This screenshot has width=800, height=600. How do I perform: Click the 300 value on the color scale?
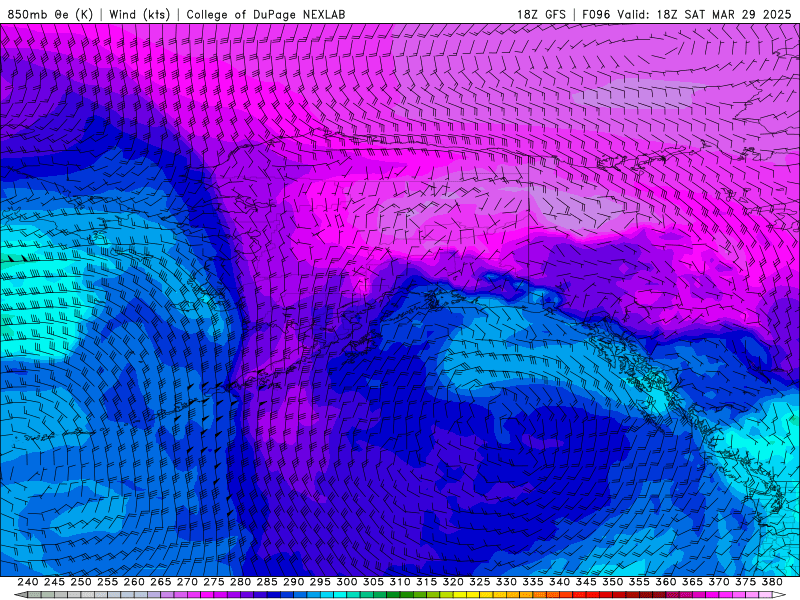[346, 582]
